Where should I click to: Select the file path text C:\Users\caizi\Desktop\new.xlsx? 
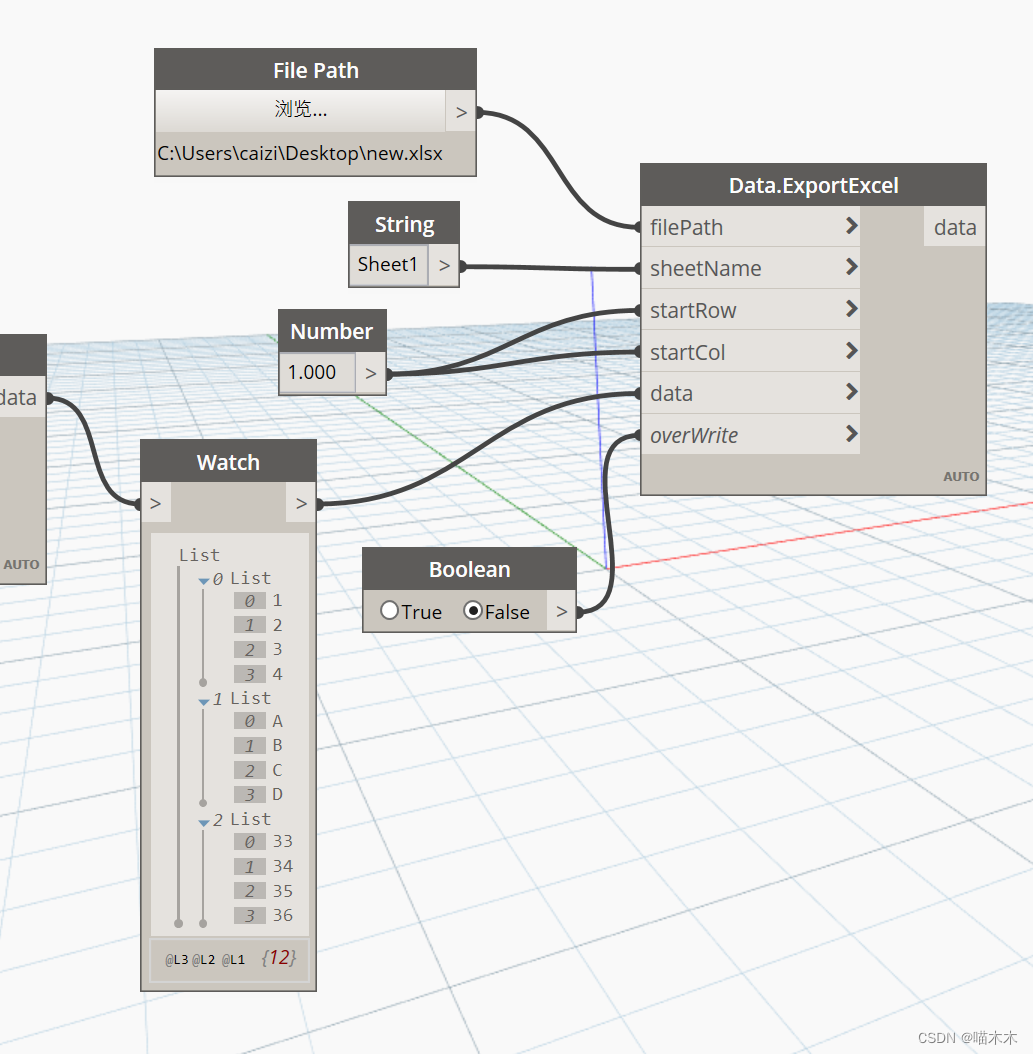pos(300,153)
